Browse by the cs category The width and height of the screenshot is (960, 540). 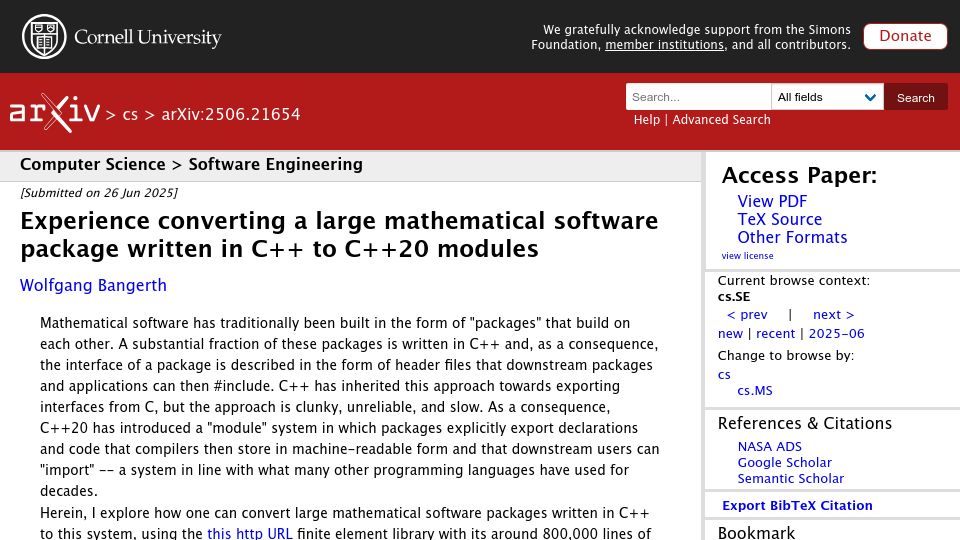(x=724, y=374)
